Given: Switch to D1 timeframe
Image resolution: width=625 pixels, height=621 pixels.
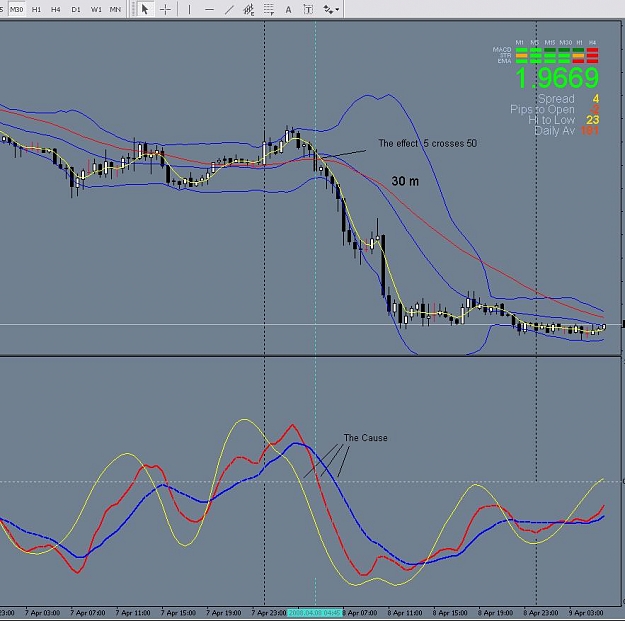Looking at the screenshot, I should [x=76, y=9].
